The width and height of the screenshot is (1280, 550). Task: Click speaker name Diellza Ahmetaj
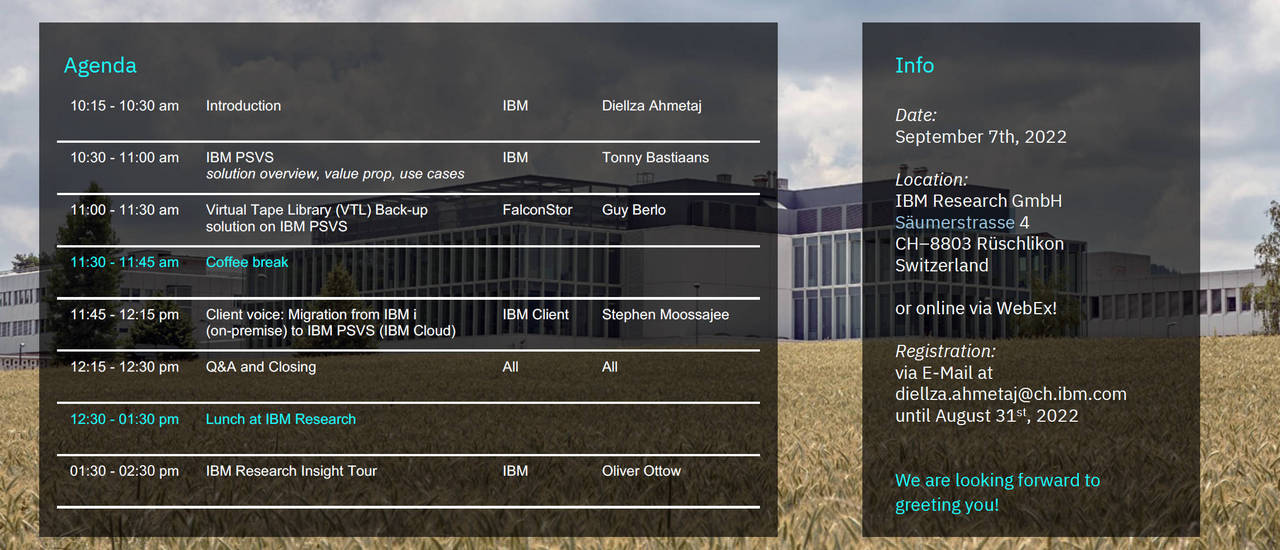[x=652, y=105]
